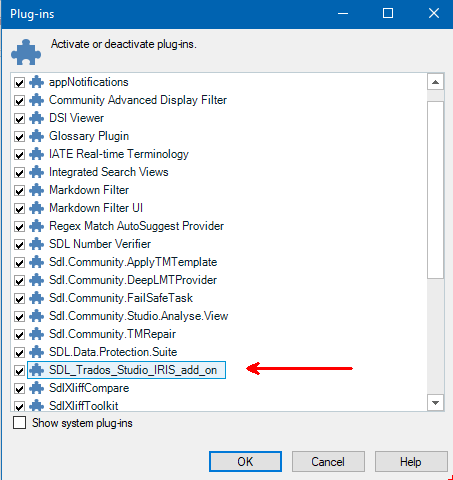Click the puzzle icon beside appNotifications

[36, 82]
